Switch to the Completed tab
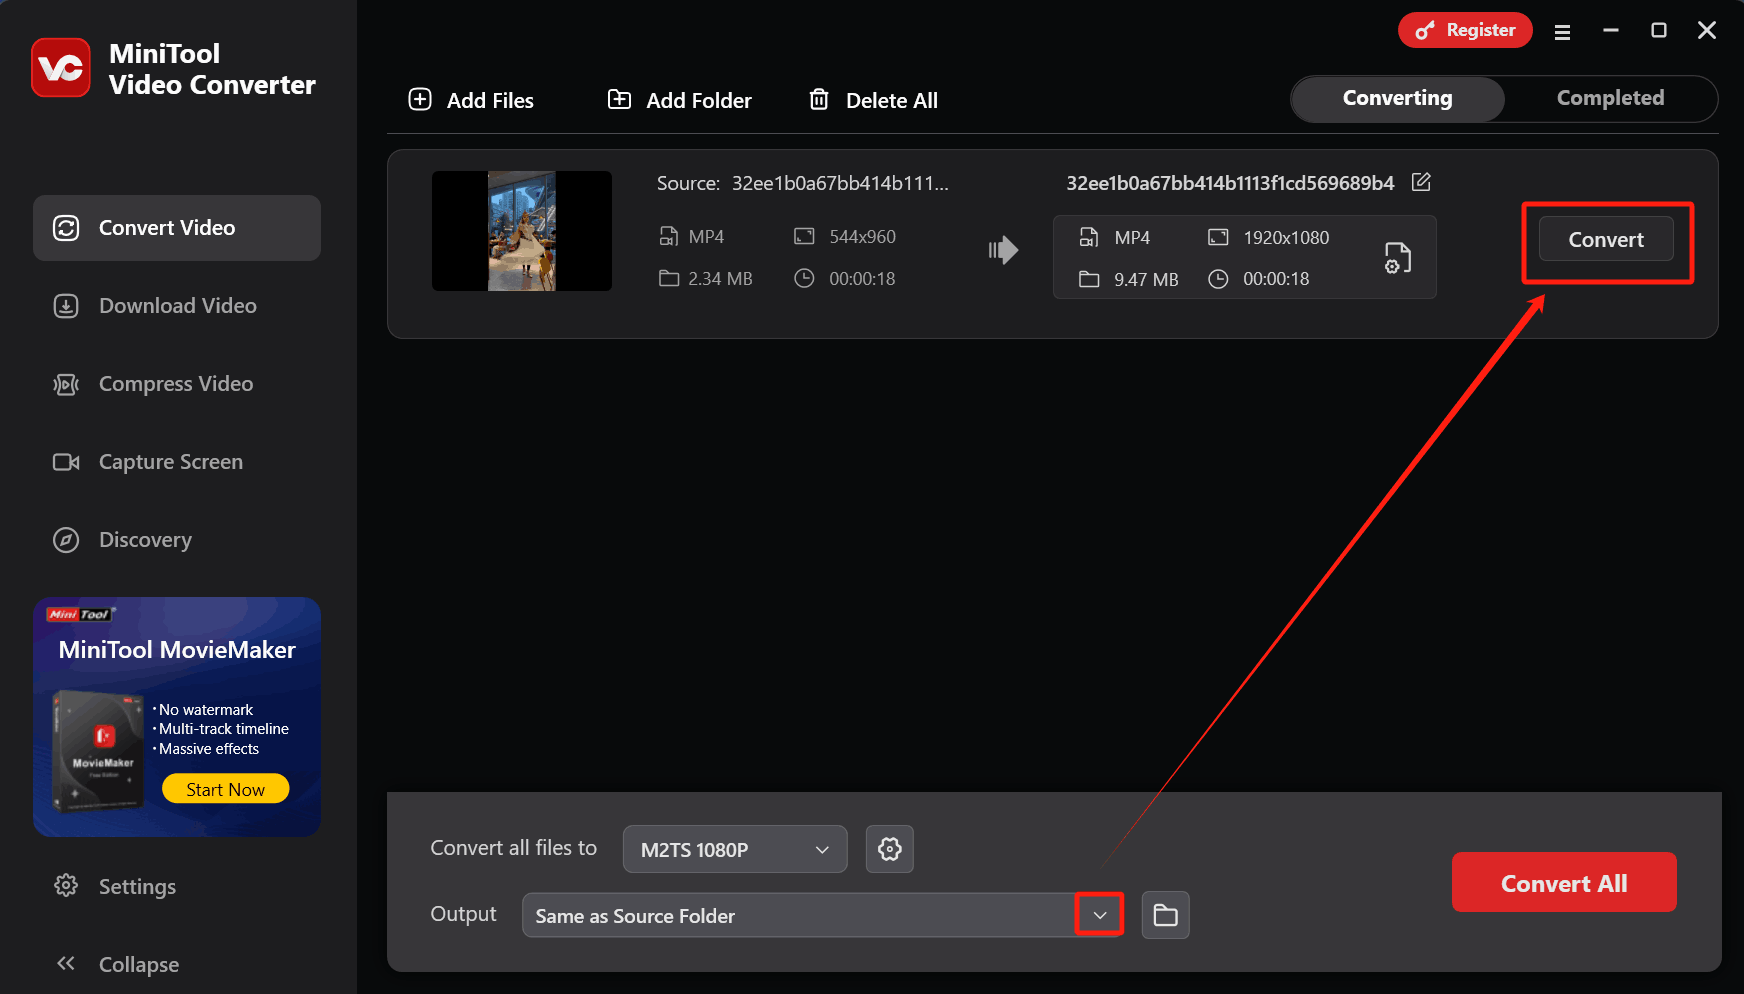 coord(1610,99)
